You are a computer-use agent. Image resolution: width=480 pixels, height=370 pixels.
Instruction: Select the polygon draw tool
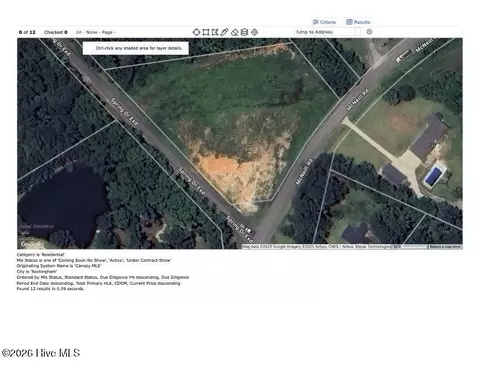point(215,32)
